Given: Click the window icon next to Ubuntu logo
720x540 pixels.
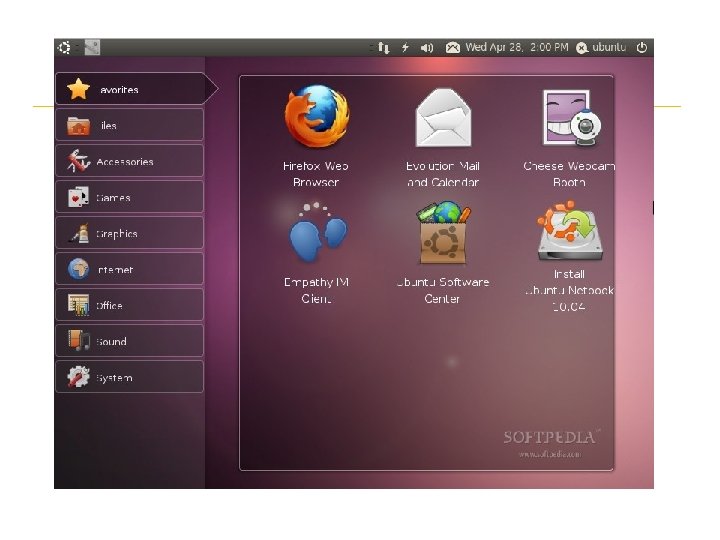Looking at the screenshot, I should [x=92, y=47].
